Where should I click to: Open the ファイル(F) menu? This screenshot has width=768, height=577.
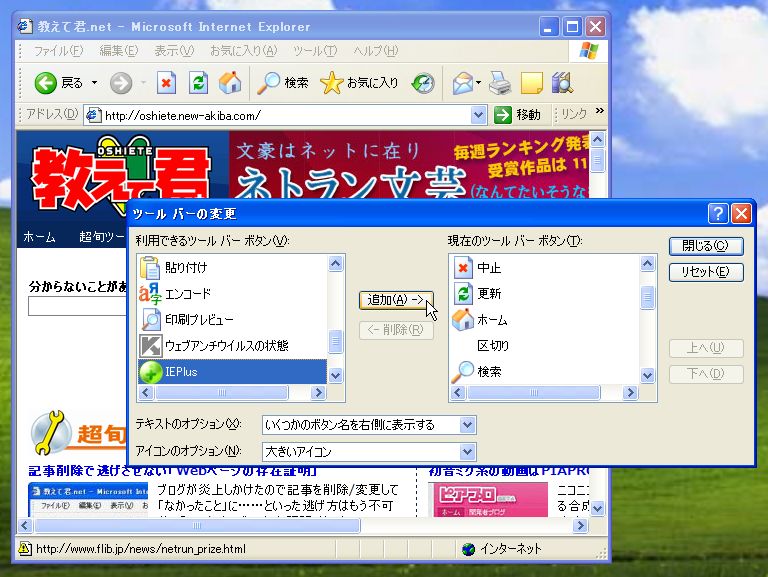point(58,51)
